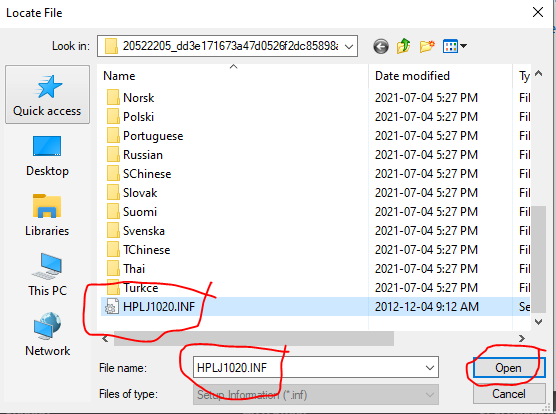Create a new folder
Viewport: 556px width, 414px height.
point(427,46)
